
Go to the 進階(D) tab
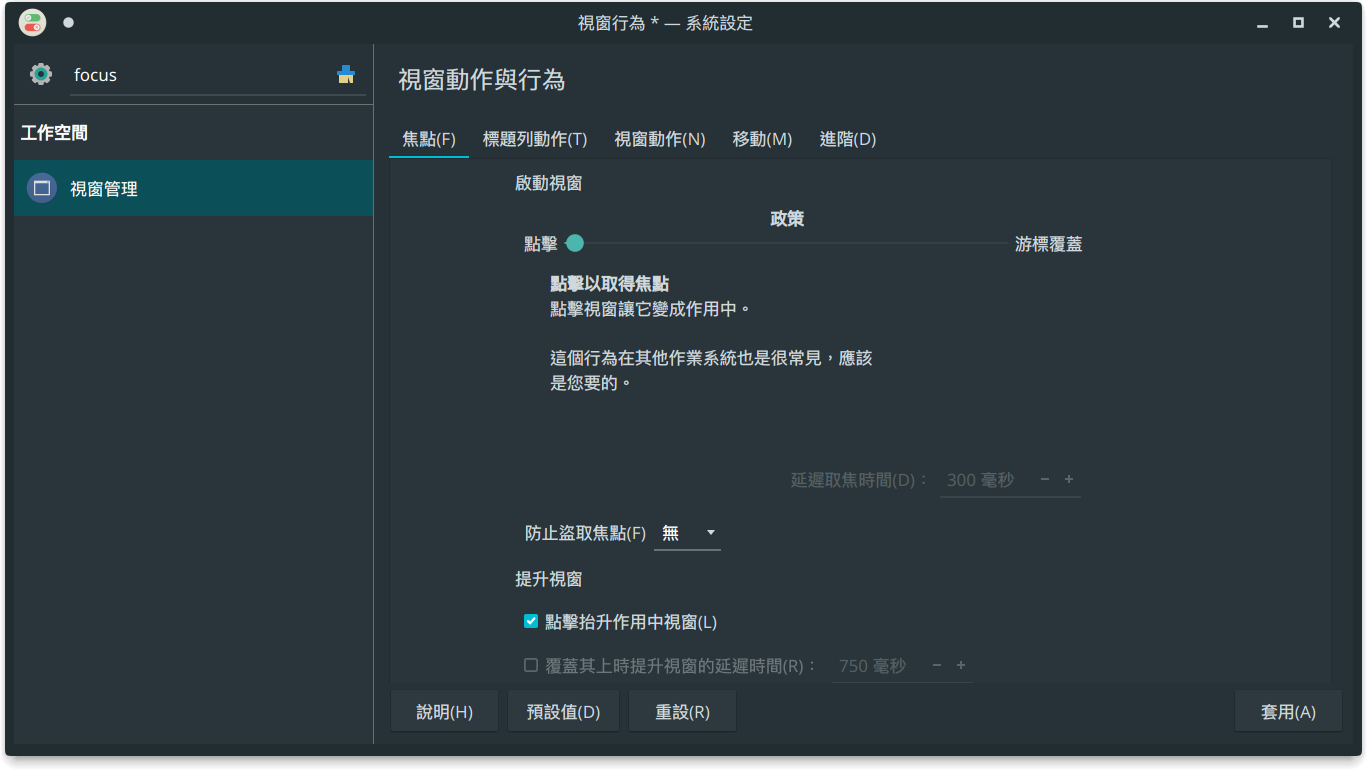pyautogui.click(x=848, y=139)
